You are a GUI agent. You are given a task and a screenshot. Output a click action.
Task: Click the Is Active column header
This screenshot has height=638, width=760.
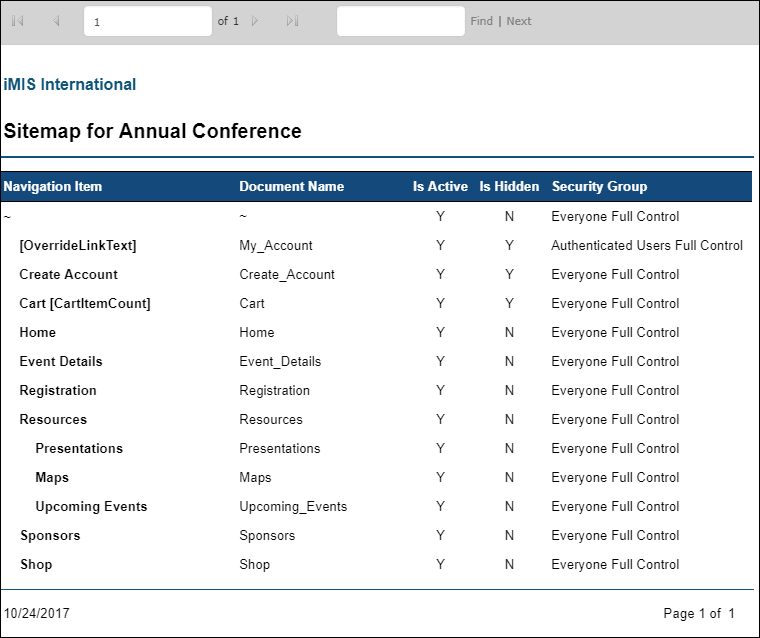440,186
